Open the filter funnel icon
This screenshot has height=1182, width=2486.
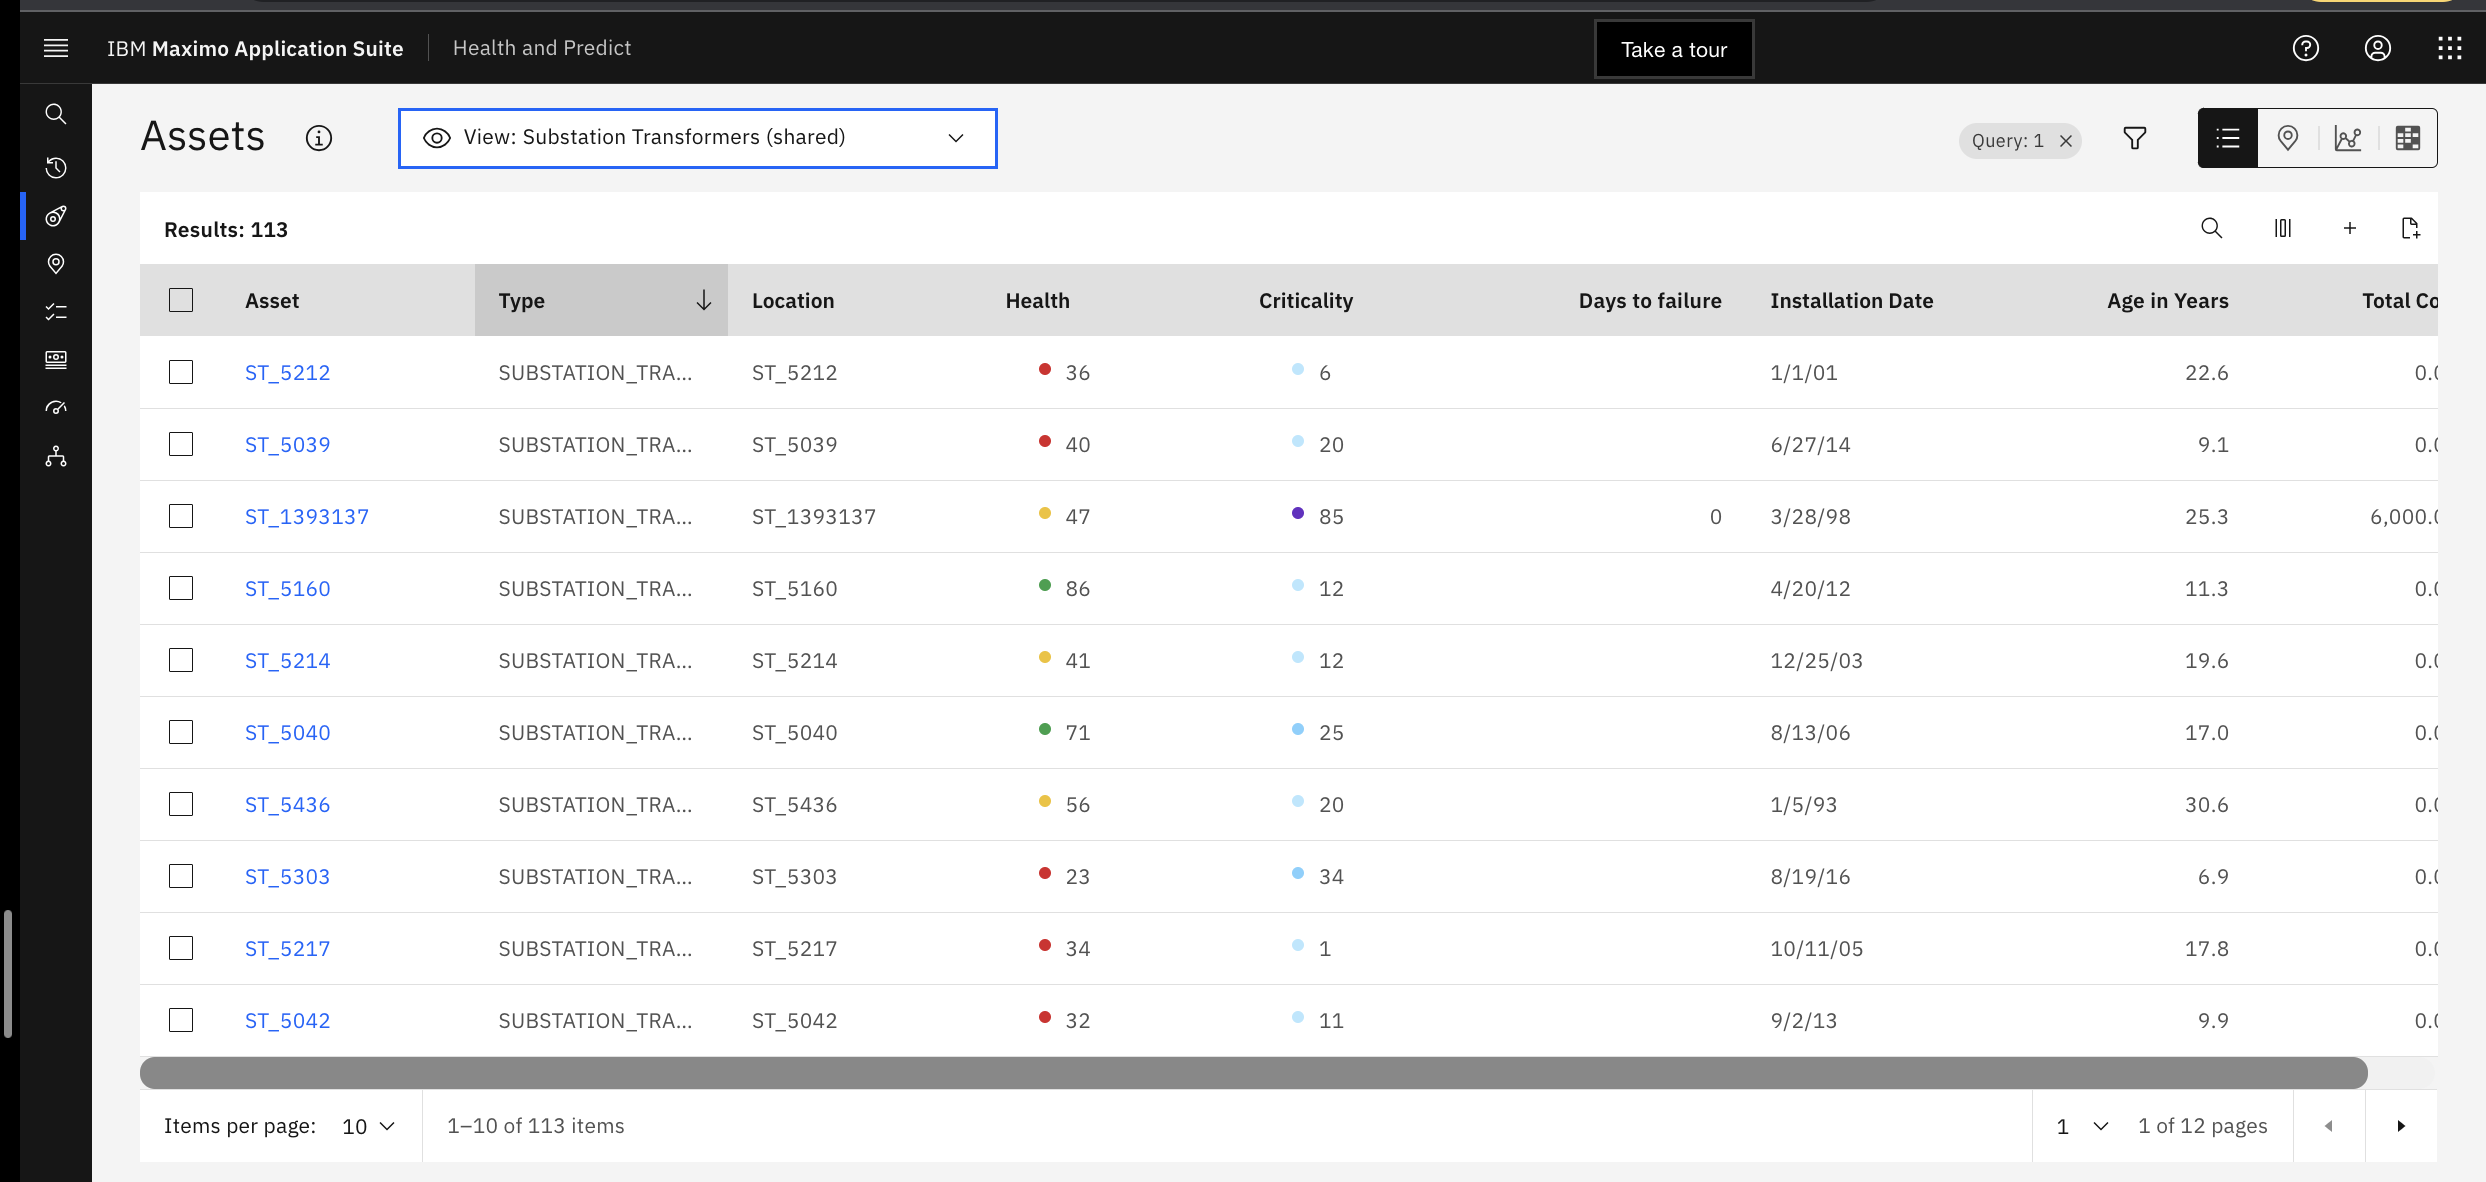(x=2135, y=138)
